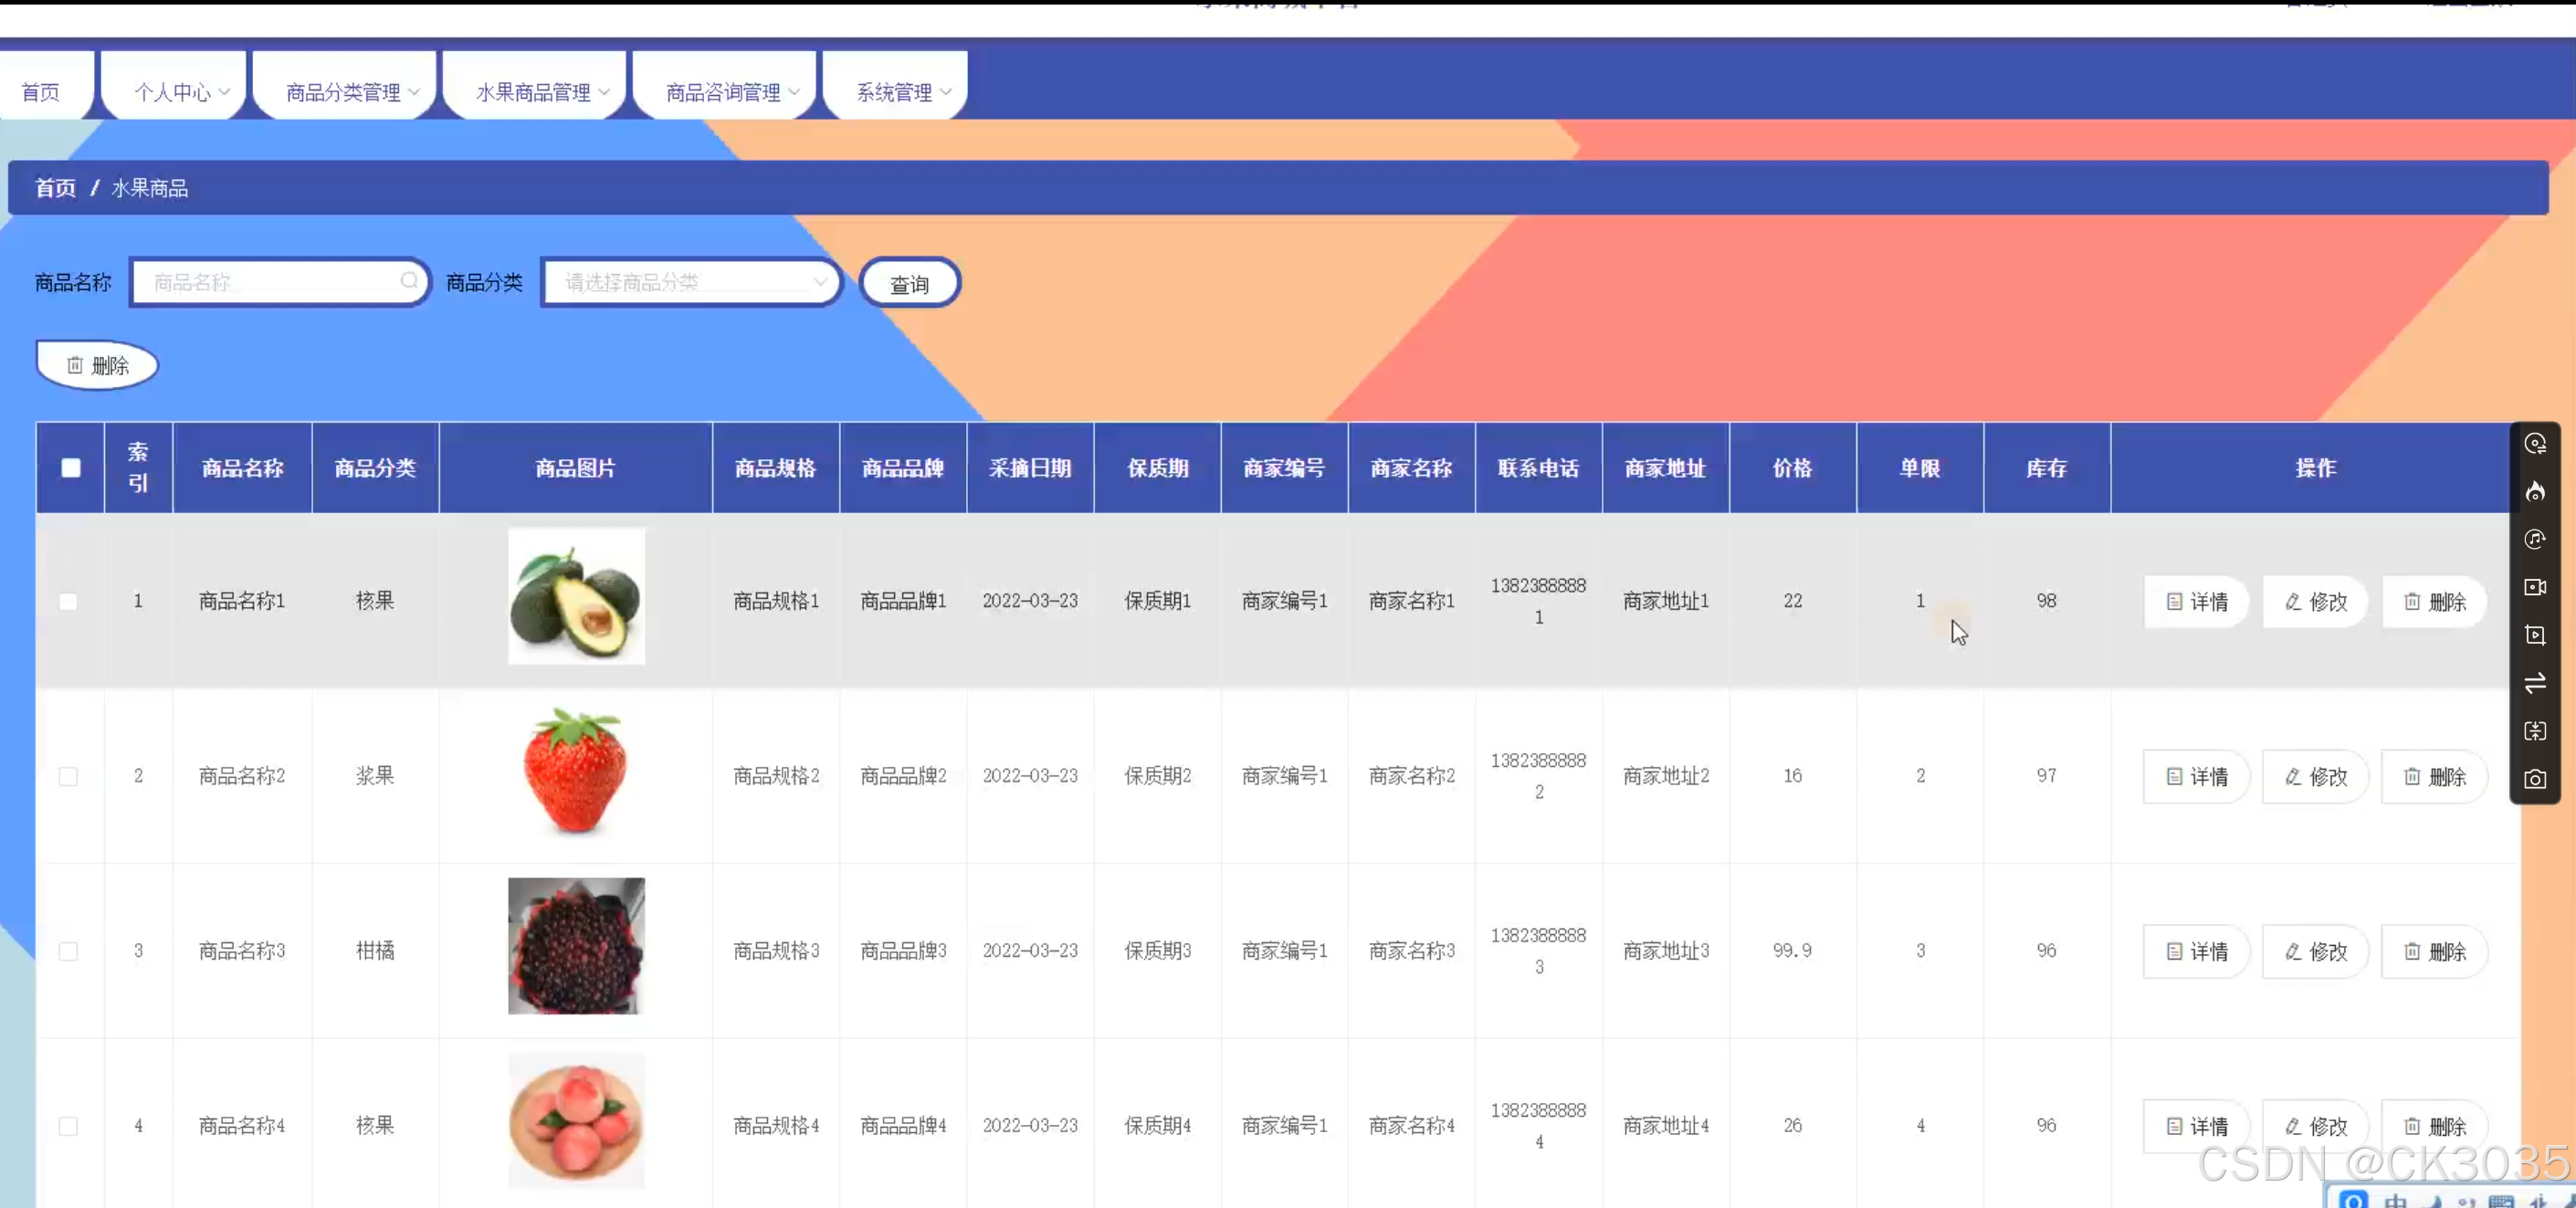Toggle the select-all checkbox in table header
Screen dimensions: 2576x1208
70,468
